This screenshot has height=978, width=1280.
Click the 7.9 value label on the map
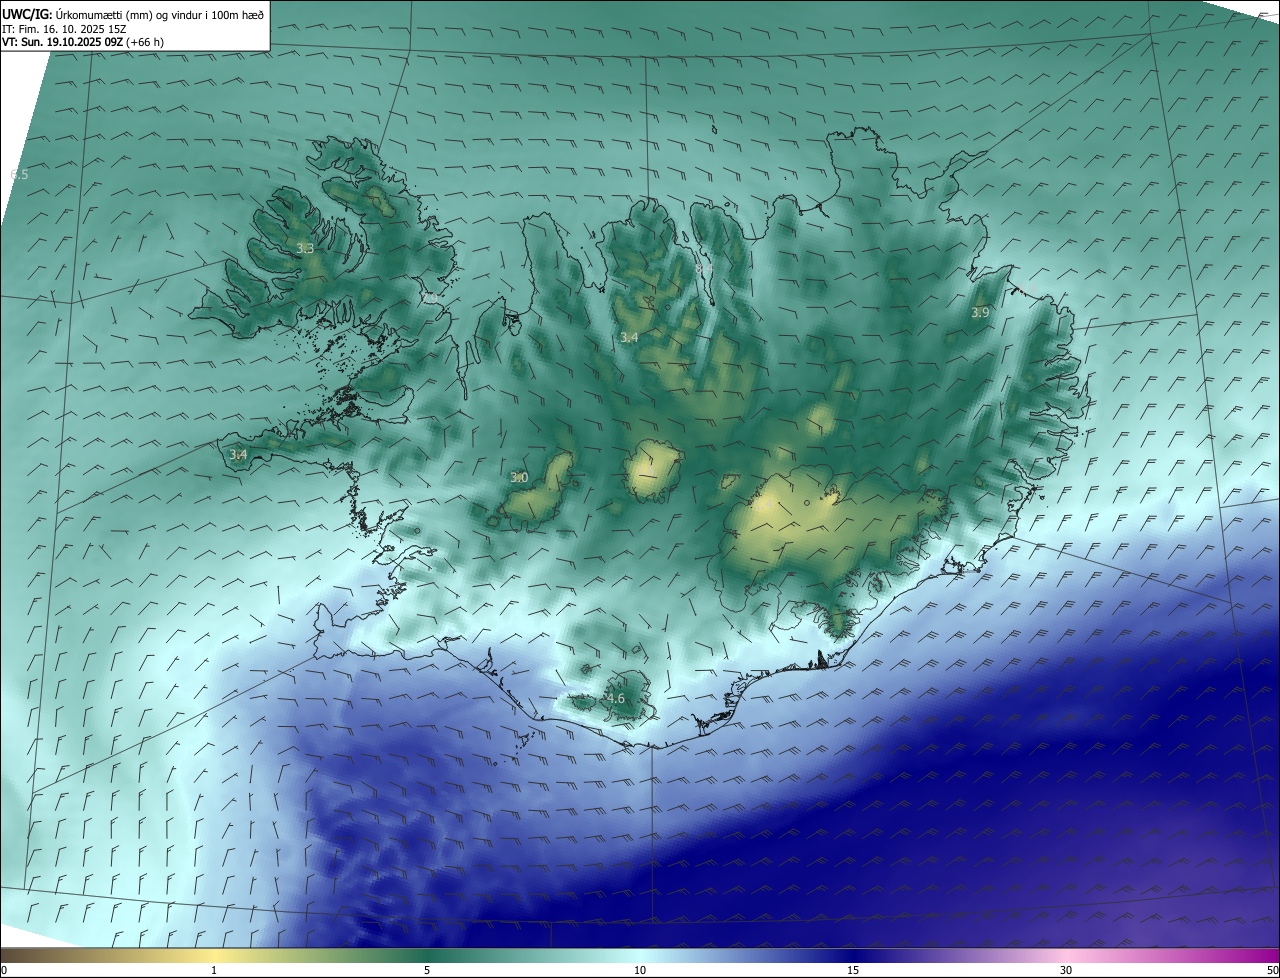click(430, 297)
